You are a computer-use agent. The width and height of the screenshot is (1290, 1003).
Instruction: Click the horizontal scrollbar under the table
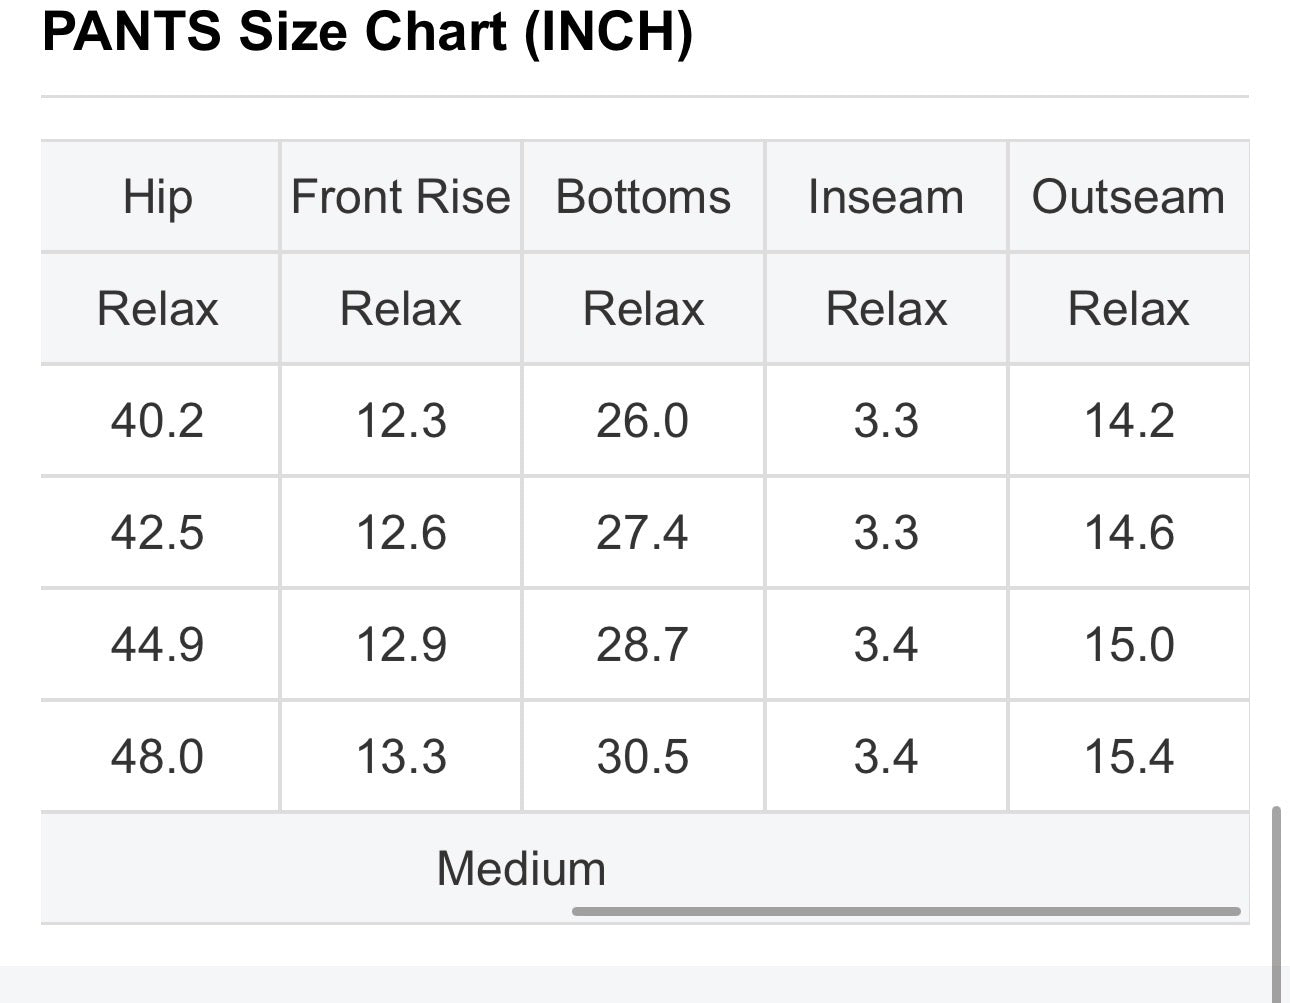coord(906,911)
